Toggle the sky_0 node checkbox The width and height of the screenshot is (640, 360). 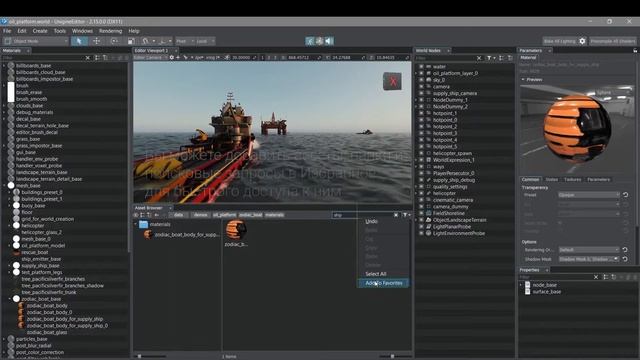coord(421,80)
